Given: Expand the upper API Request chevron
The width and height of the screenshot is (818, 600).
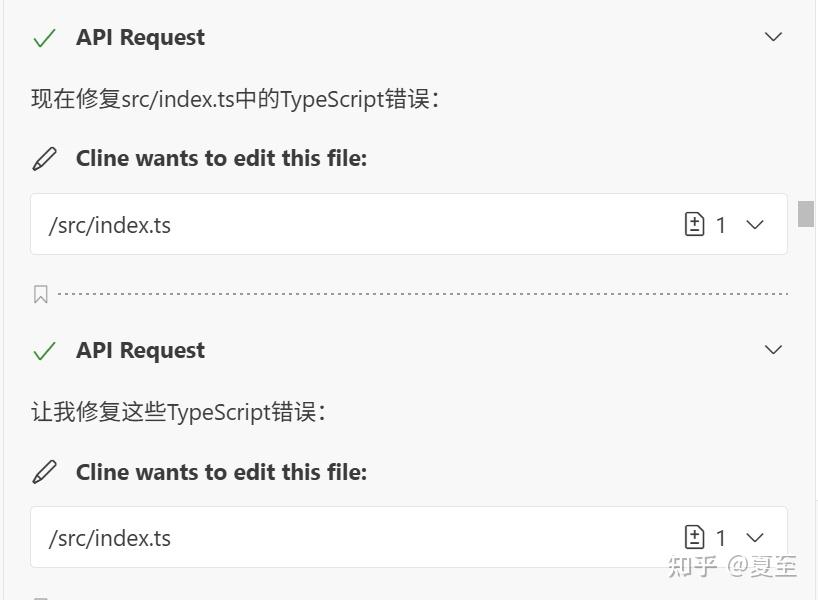Looking at the screenshot, I should [773, 37].
